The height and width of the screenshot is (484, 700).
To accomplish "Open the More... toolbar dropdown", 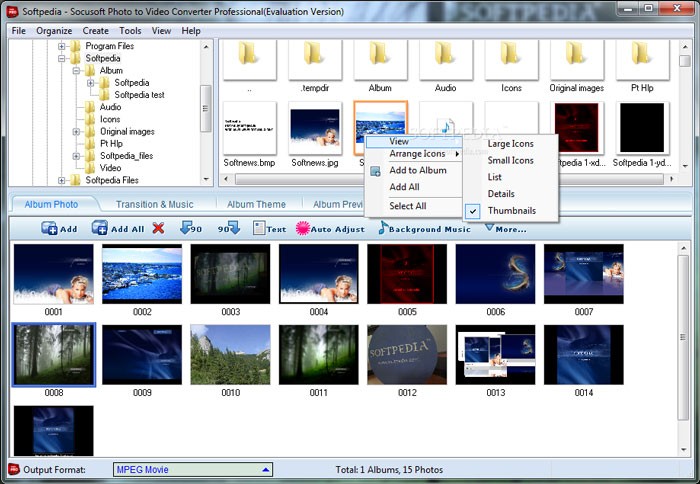I will click(x=506, y=229).
